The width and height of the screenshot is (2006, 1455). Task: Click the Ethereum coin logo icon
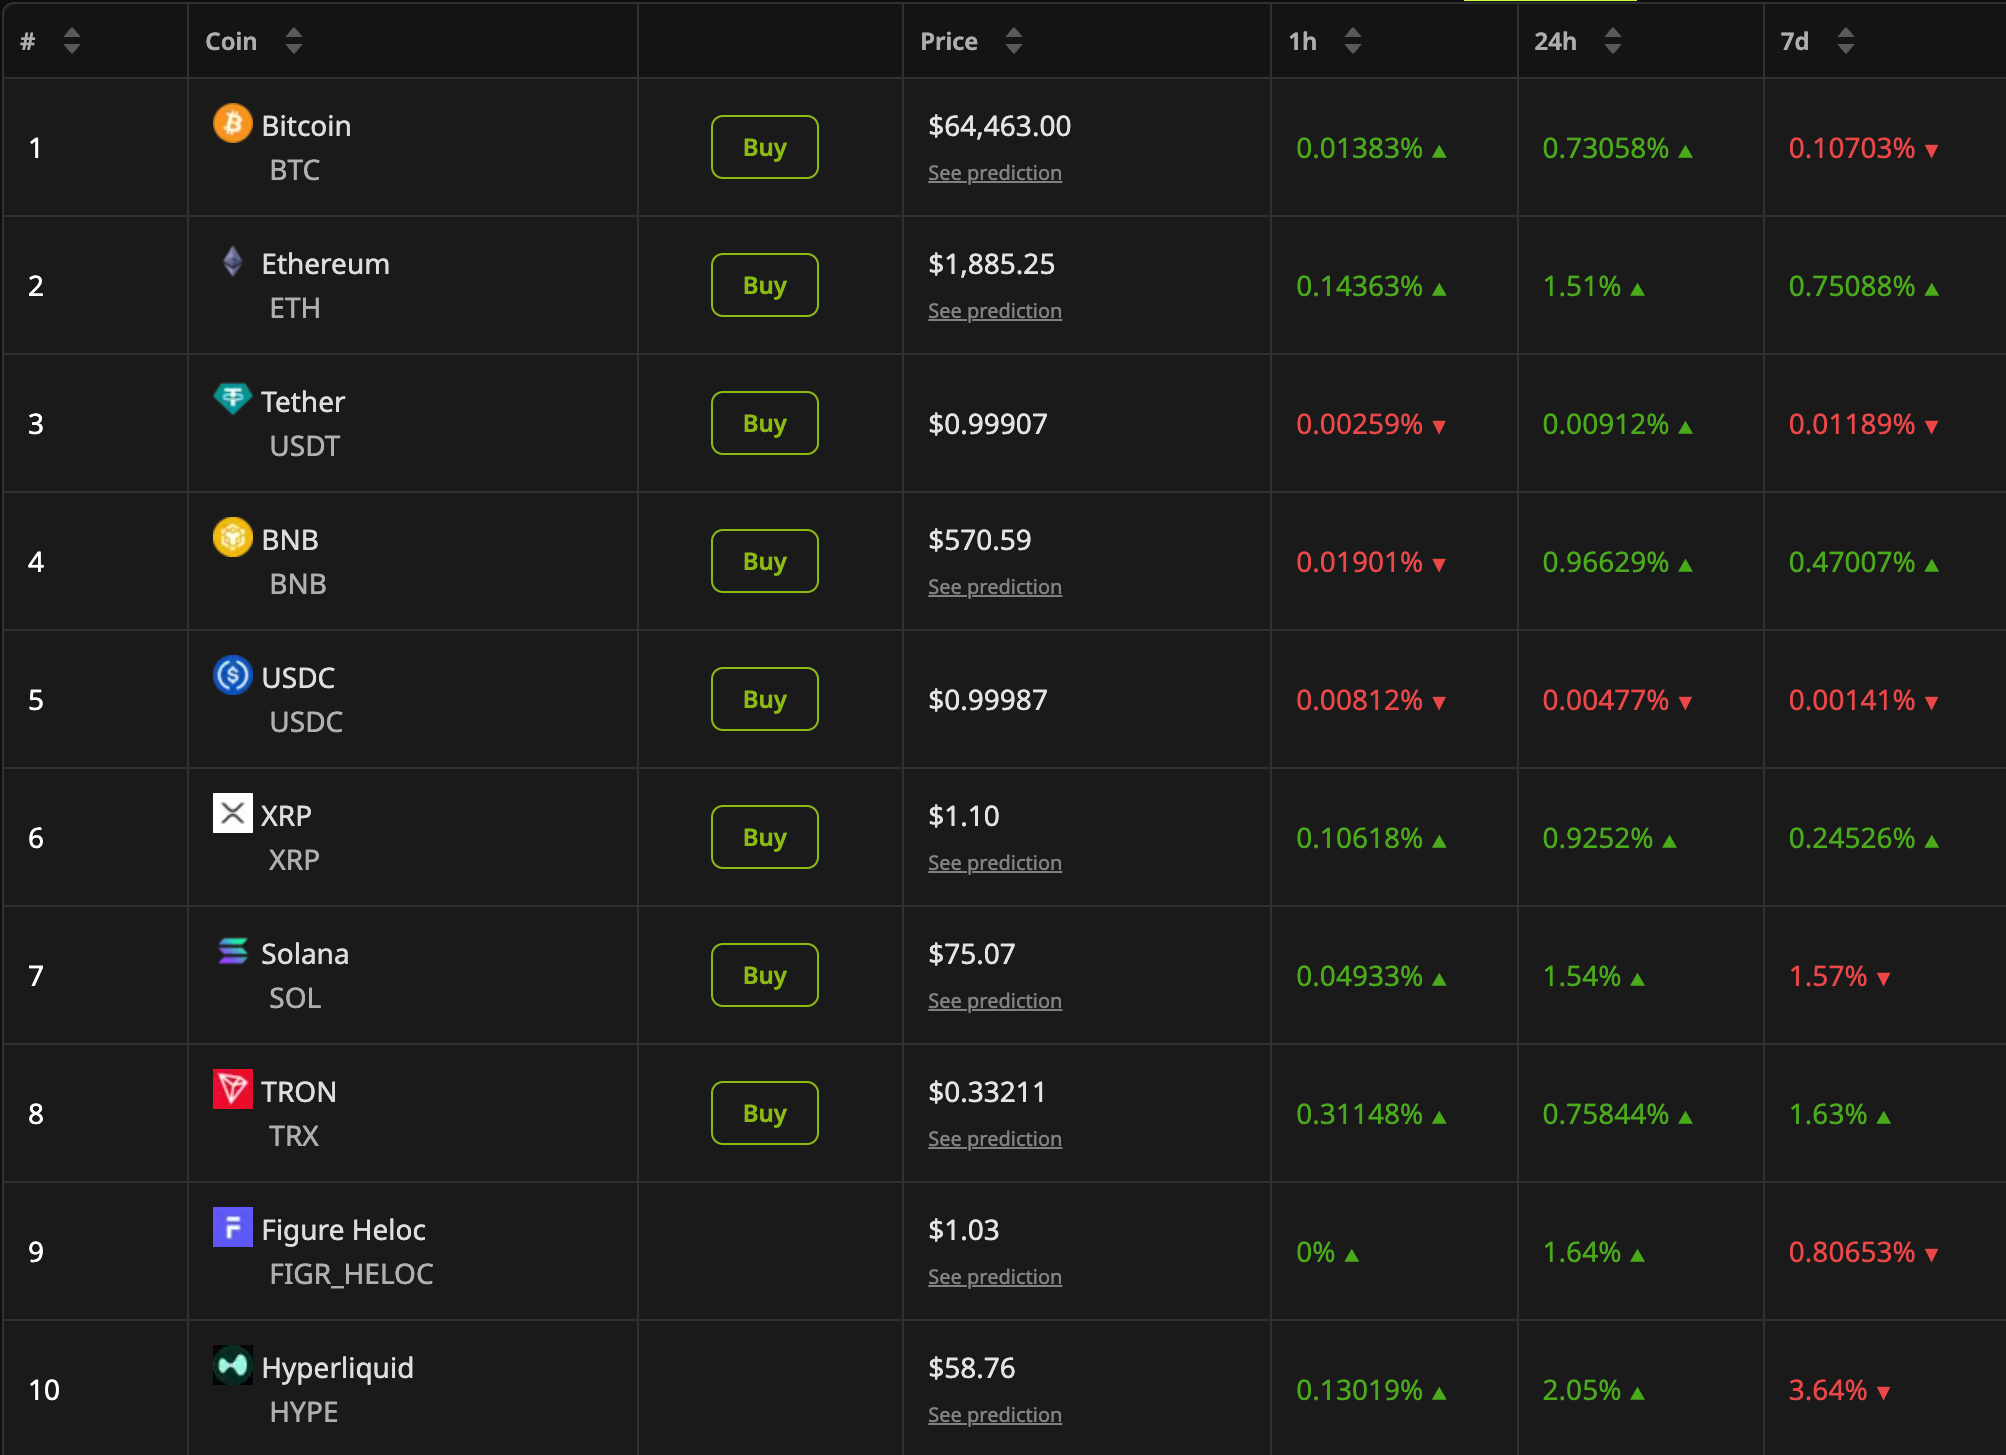tap(232, 261)
